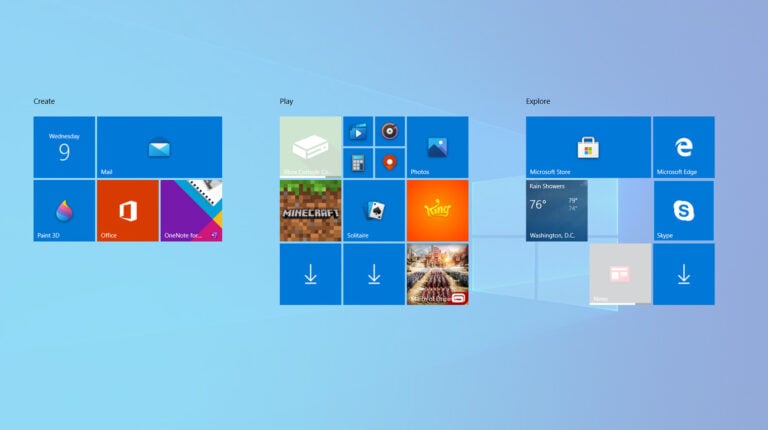Image resolution: width=768 pixels, height=430 pixels.
Task: Open the orange King tile
Action: 437,211
